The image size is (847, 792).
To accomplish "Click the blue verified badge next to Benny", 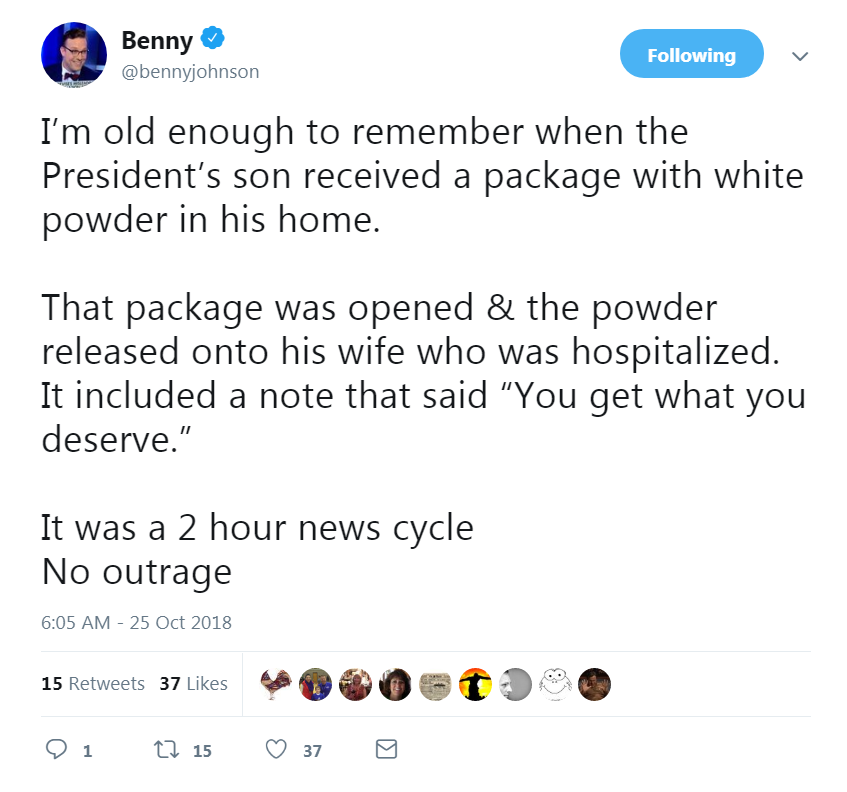I will click(213, 38).
